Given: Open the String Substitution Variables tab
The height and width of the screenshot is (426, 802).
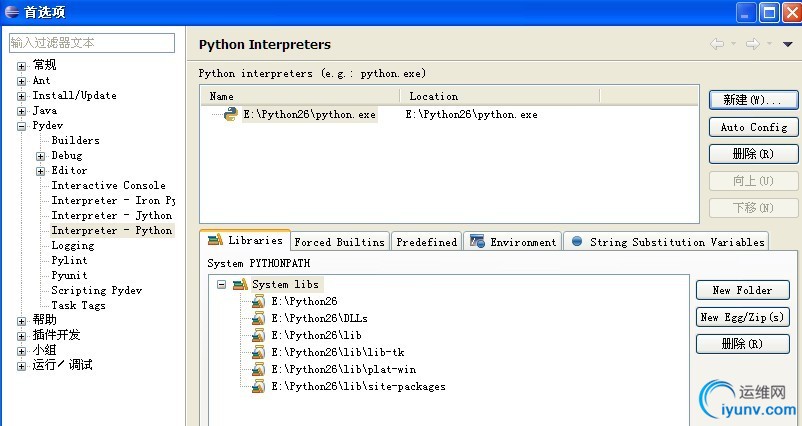Looking at the screenshot, I should (x=666, y=242).
